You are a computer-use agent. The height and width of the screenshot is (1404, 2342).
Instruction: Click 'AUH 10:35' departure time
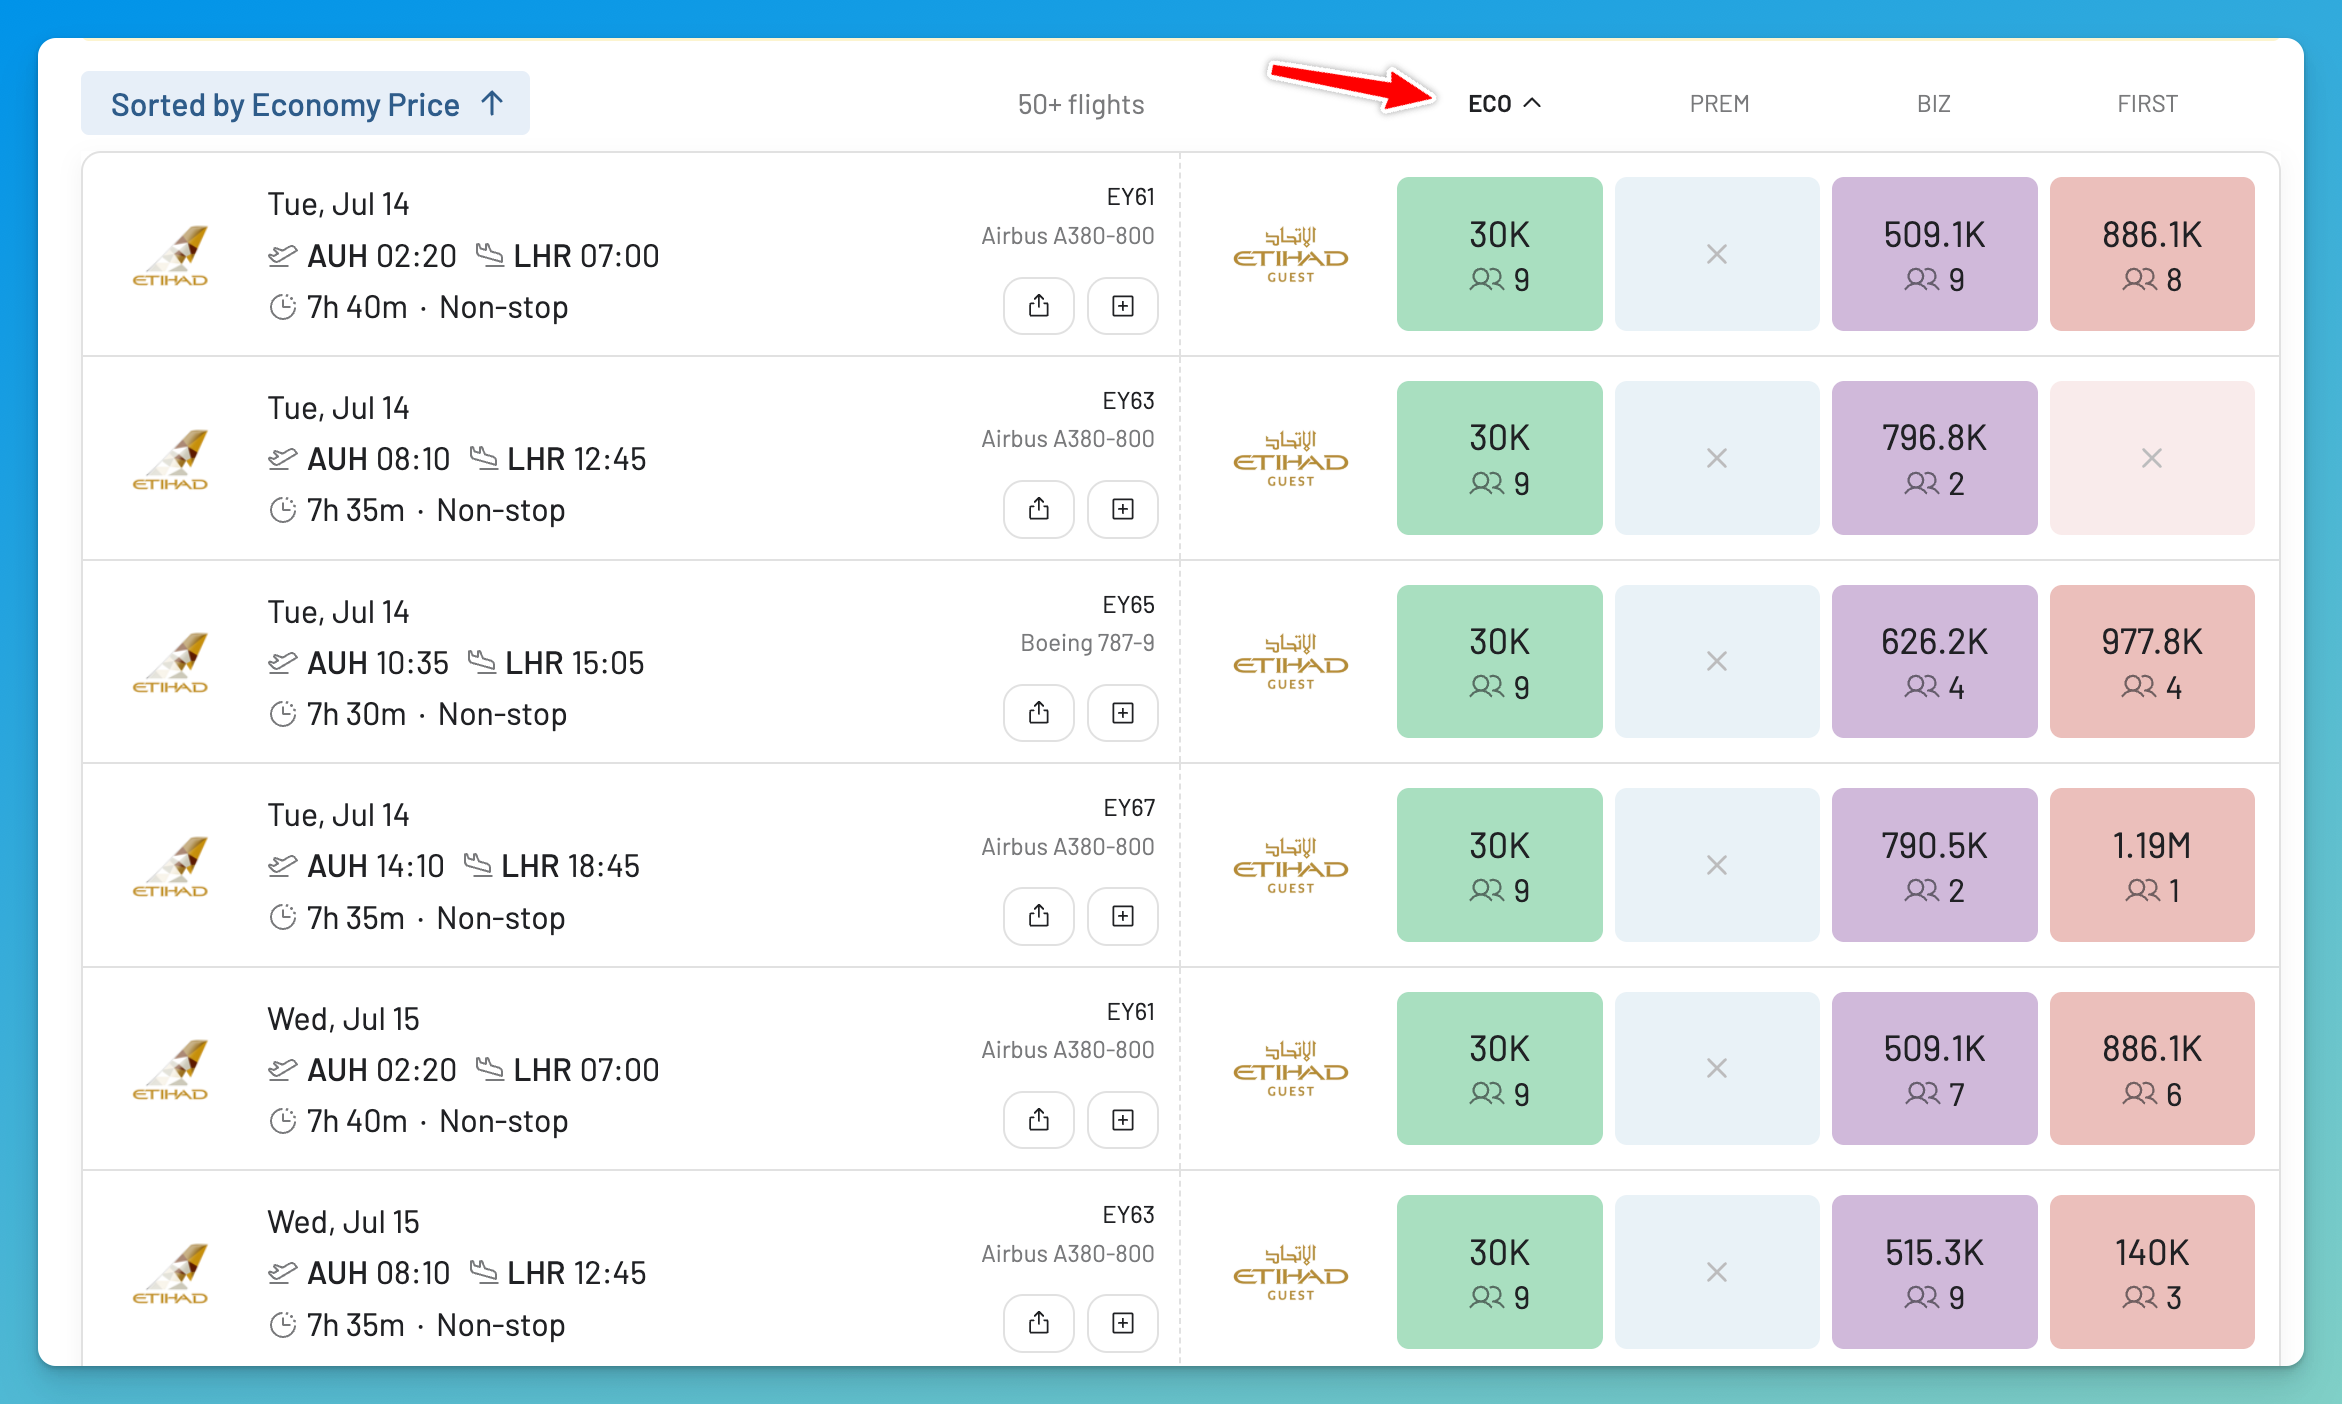pos(378,663)
